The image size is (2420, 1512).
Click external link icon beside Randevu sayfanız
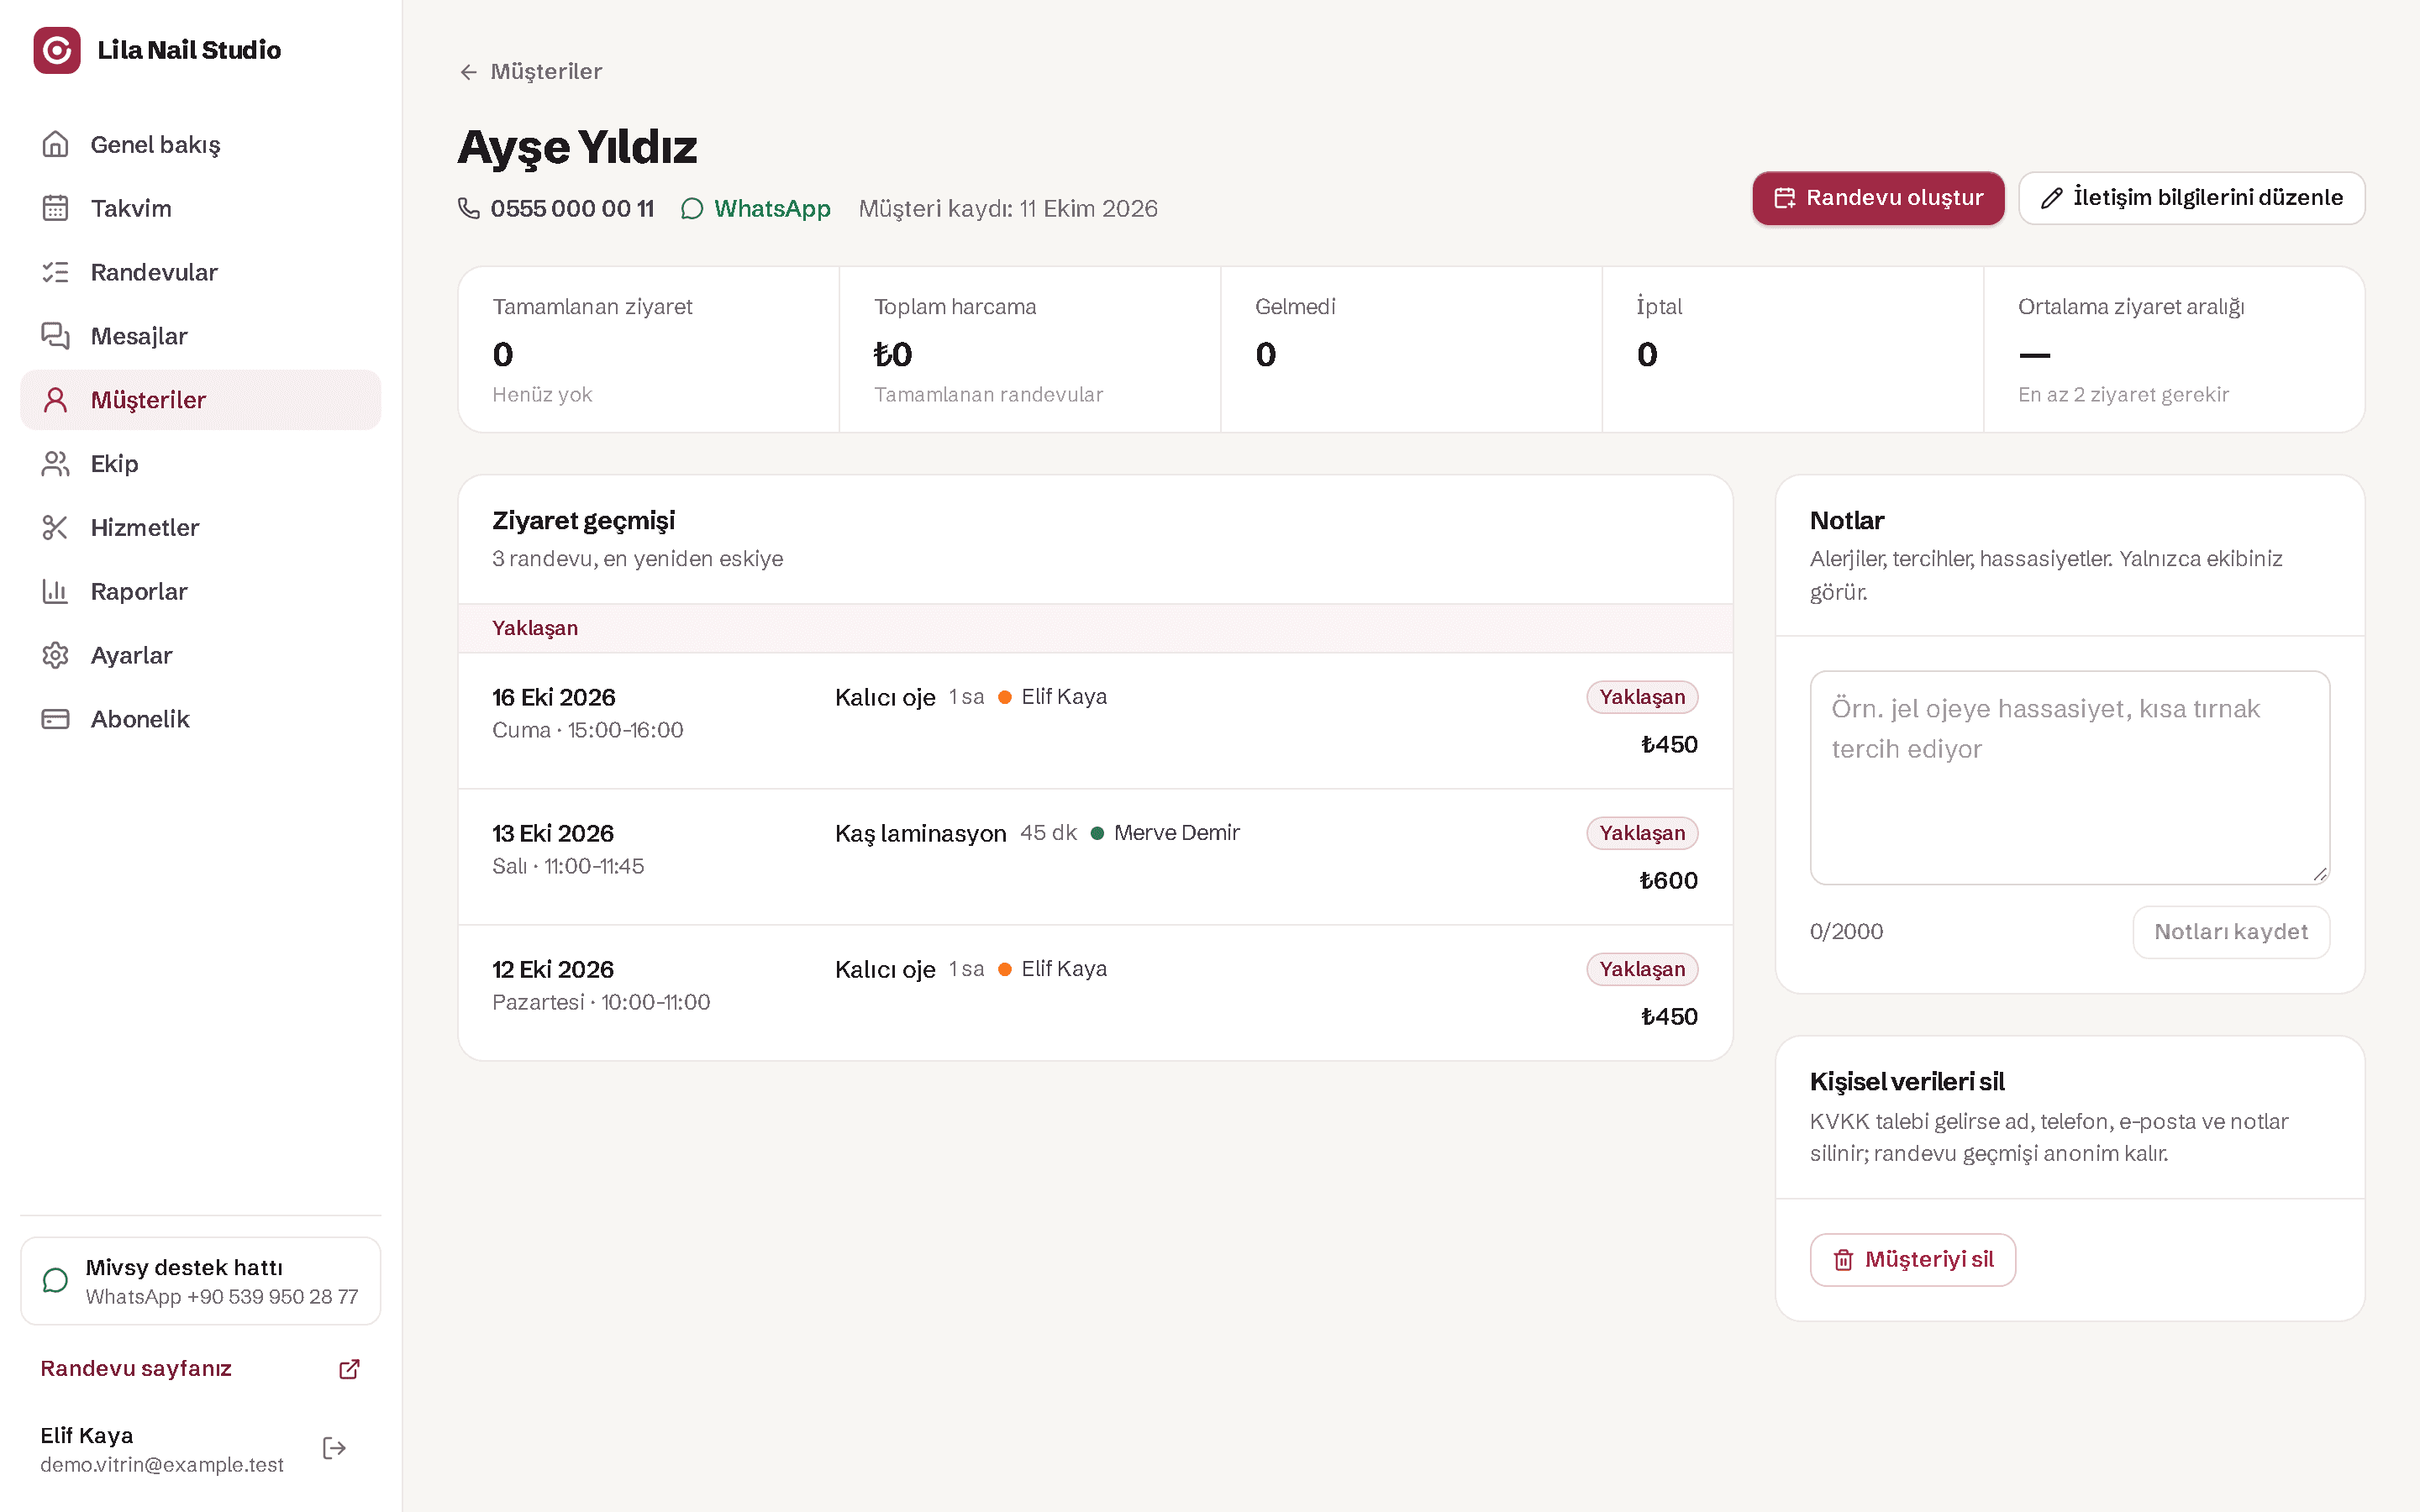click(349, 1369)
